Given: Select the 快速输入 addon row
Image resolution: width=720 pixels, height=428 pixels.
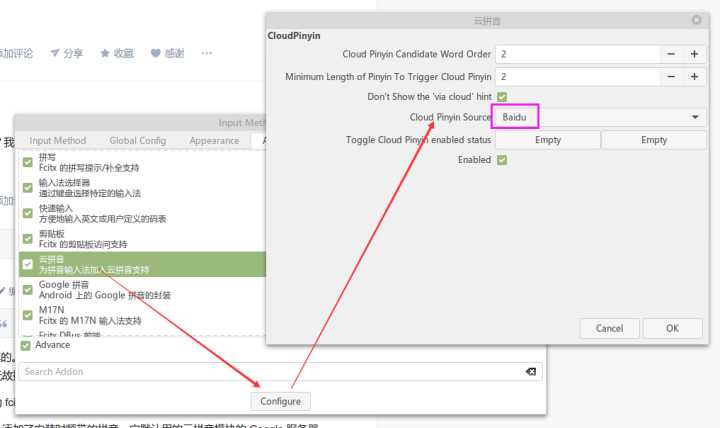Looking at the screenshot, I should (142, 213).
